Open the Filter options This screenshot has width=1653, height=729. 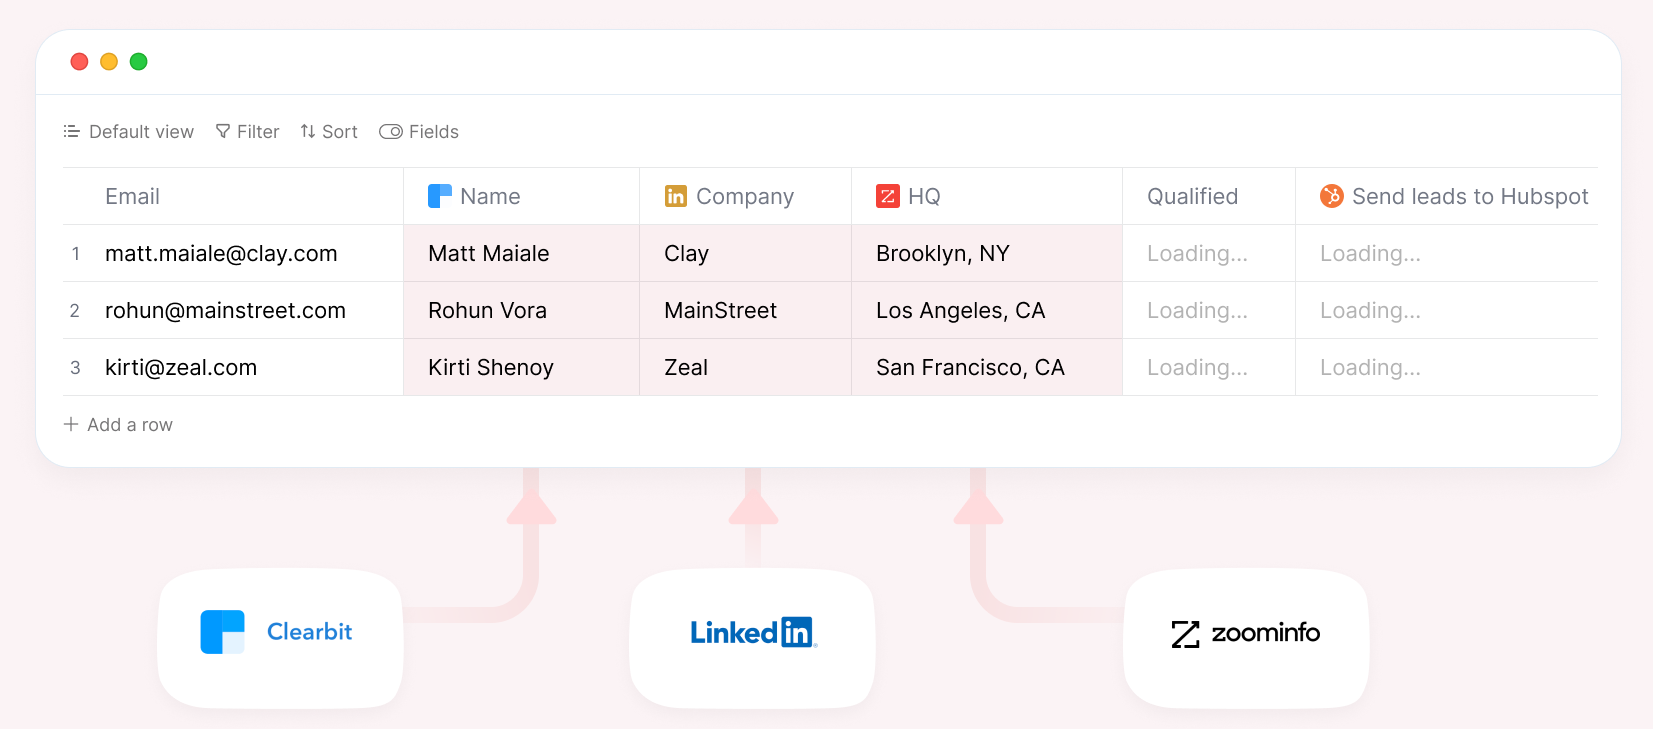248,132
